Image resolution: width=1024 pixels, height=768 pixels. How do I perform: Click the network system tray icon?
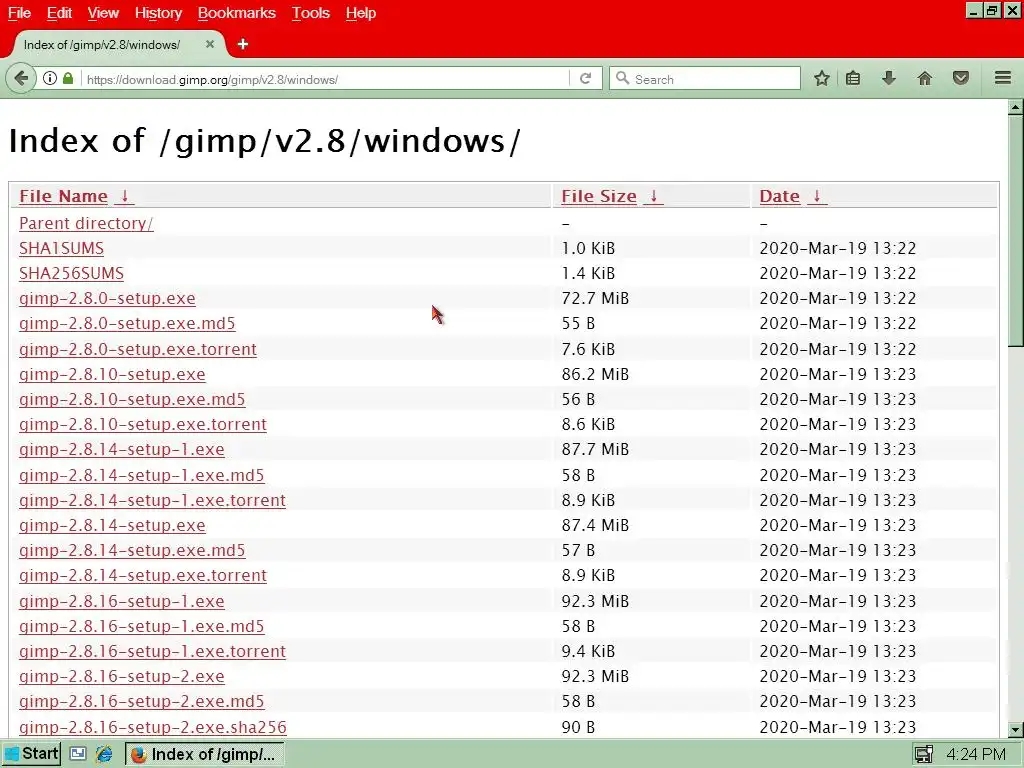pos(923,754)
